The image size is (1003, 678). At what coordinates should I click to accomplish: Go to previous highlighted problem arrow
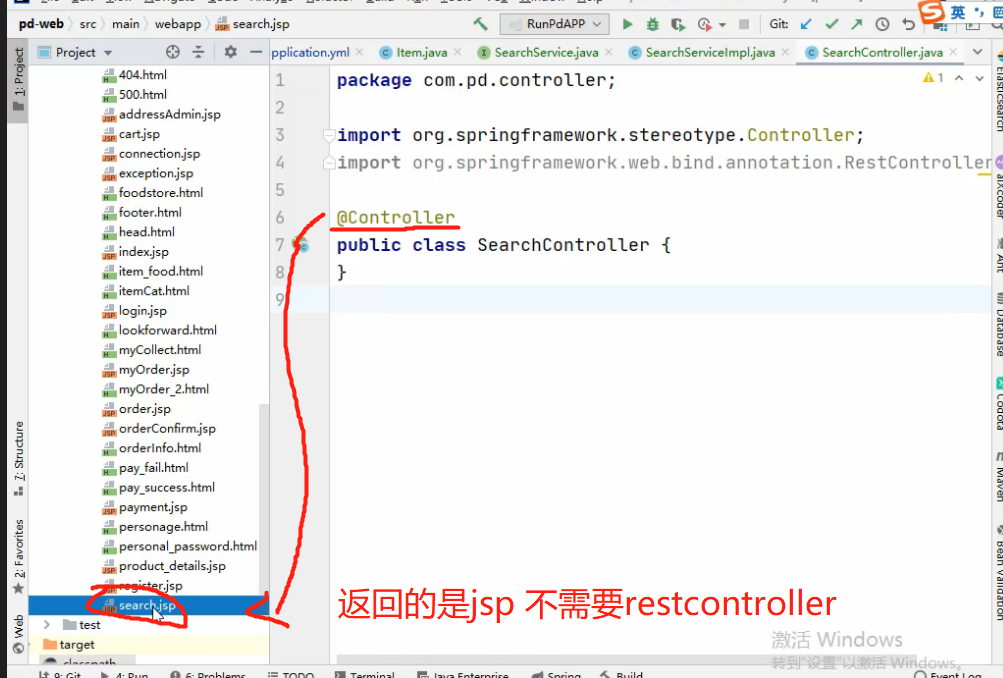(x=959, y=78)
